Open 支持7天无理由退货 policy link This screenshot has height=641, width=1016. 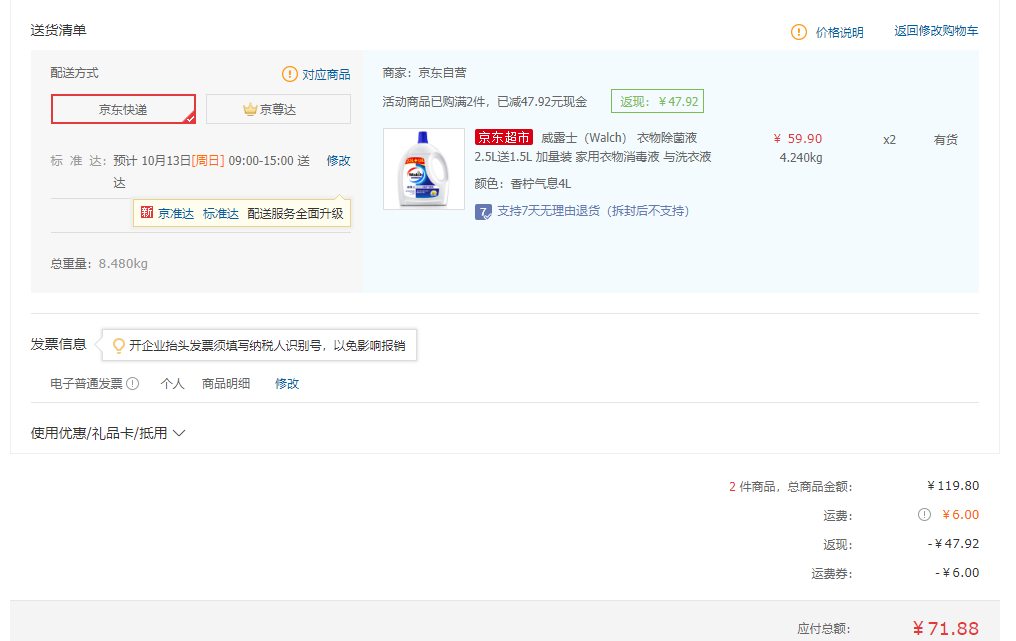pyautogui.click(x=593, y=211)
